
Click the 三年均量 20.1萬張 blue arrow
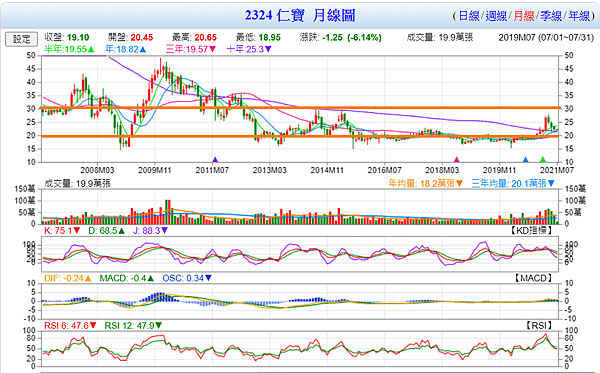tap(551, 184)
